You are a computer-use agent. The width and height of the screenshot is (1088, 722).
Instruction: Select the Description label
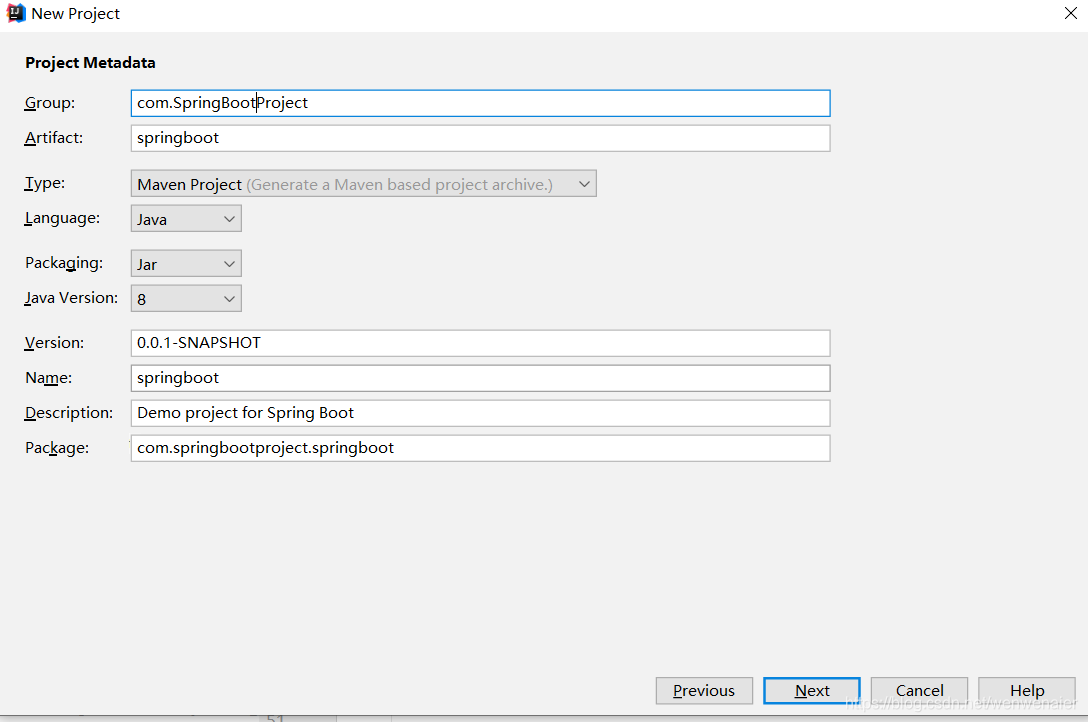coord(69,413)
